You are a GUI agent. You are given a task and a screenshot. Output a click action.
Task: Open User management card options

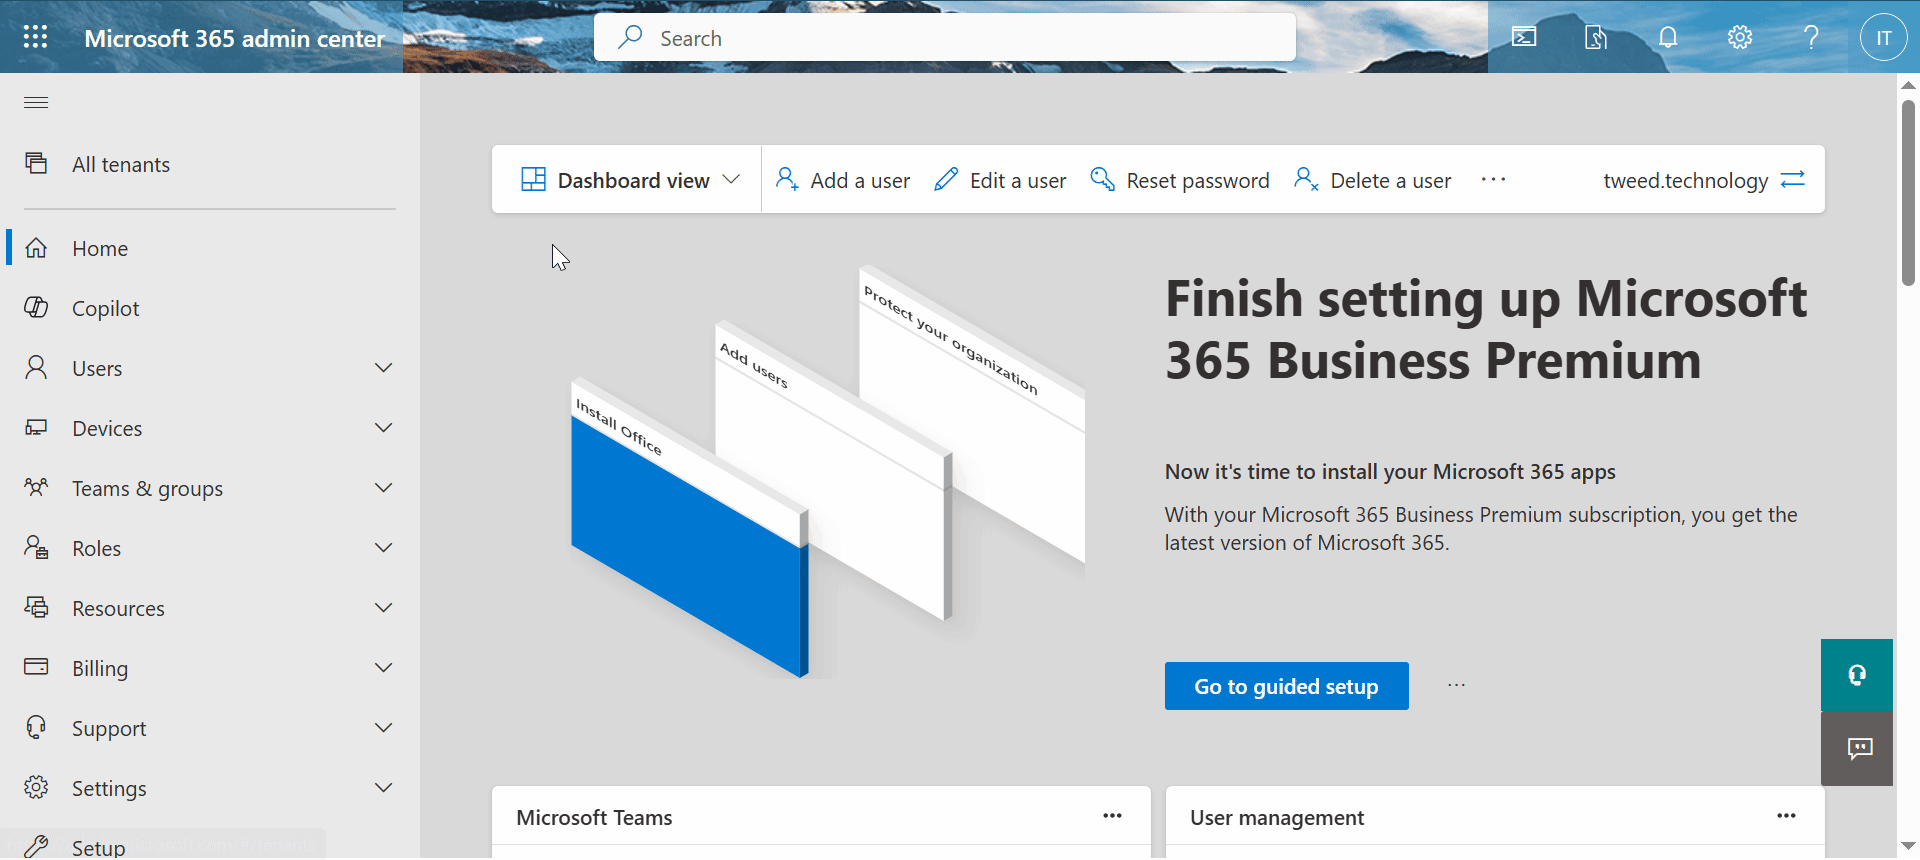[1786, 816]
